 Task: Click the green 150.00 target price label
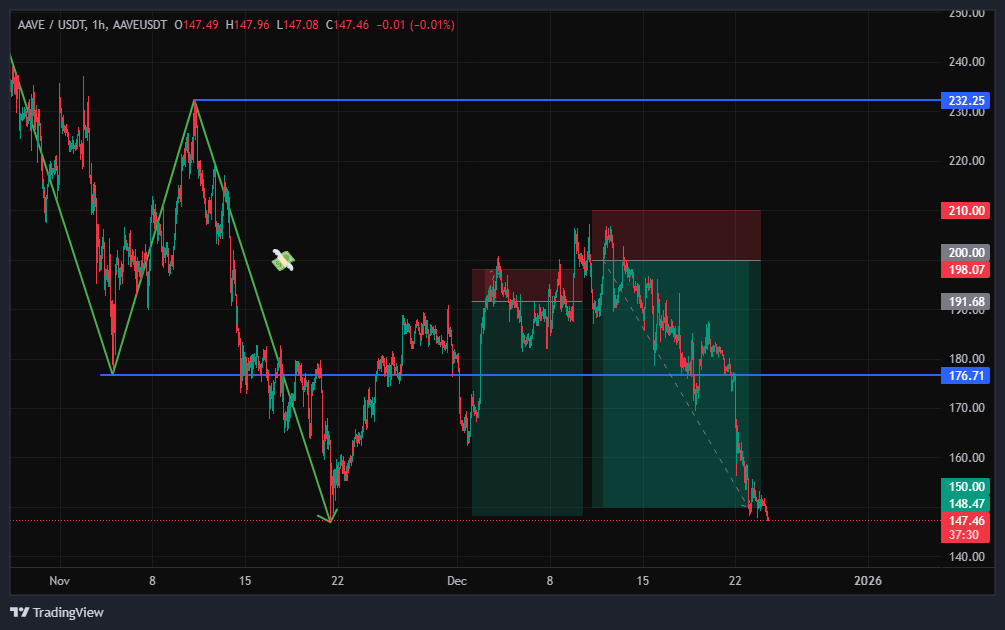965,486
